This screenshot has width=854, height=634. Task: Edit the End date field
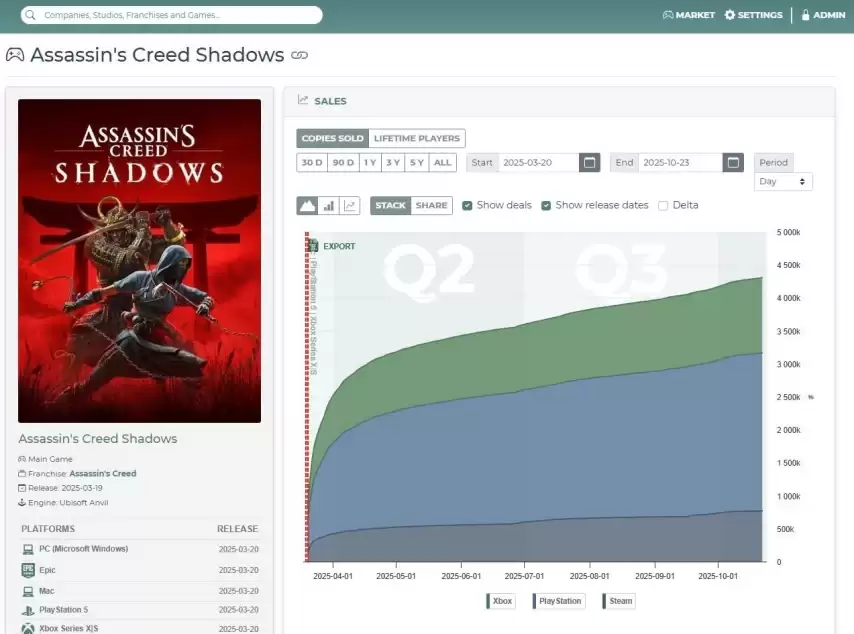pos(680,162)
